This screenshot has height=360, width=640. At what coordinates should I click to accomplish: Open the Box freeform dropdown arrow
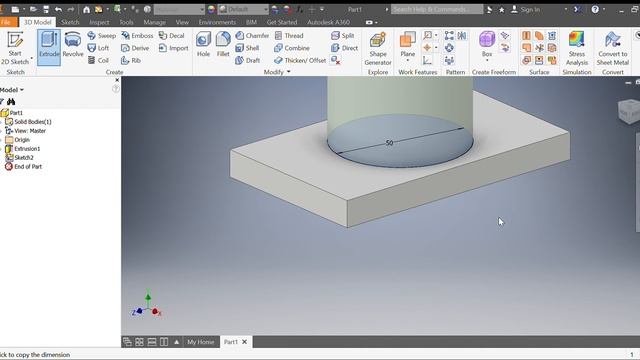[x=487, y=60]
